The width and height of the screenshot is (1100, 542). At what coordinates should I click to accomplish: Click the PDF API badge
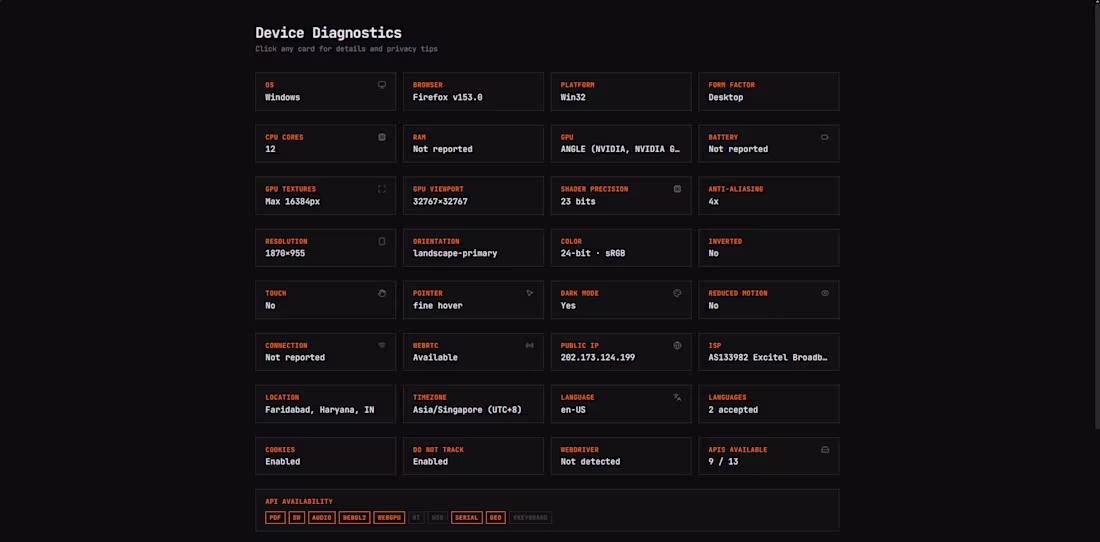pyautogui.click(x=275, y=517)
